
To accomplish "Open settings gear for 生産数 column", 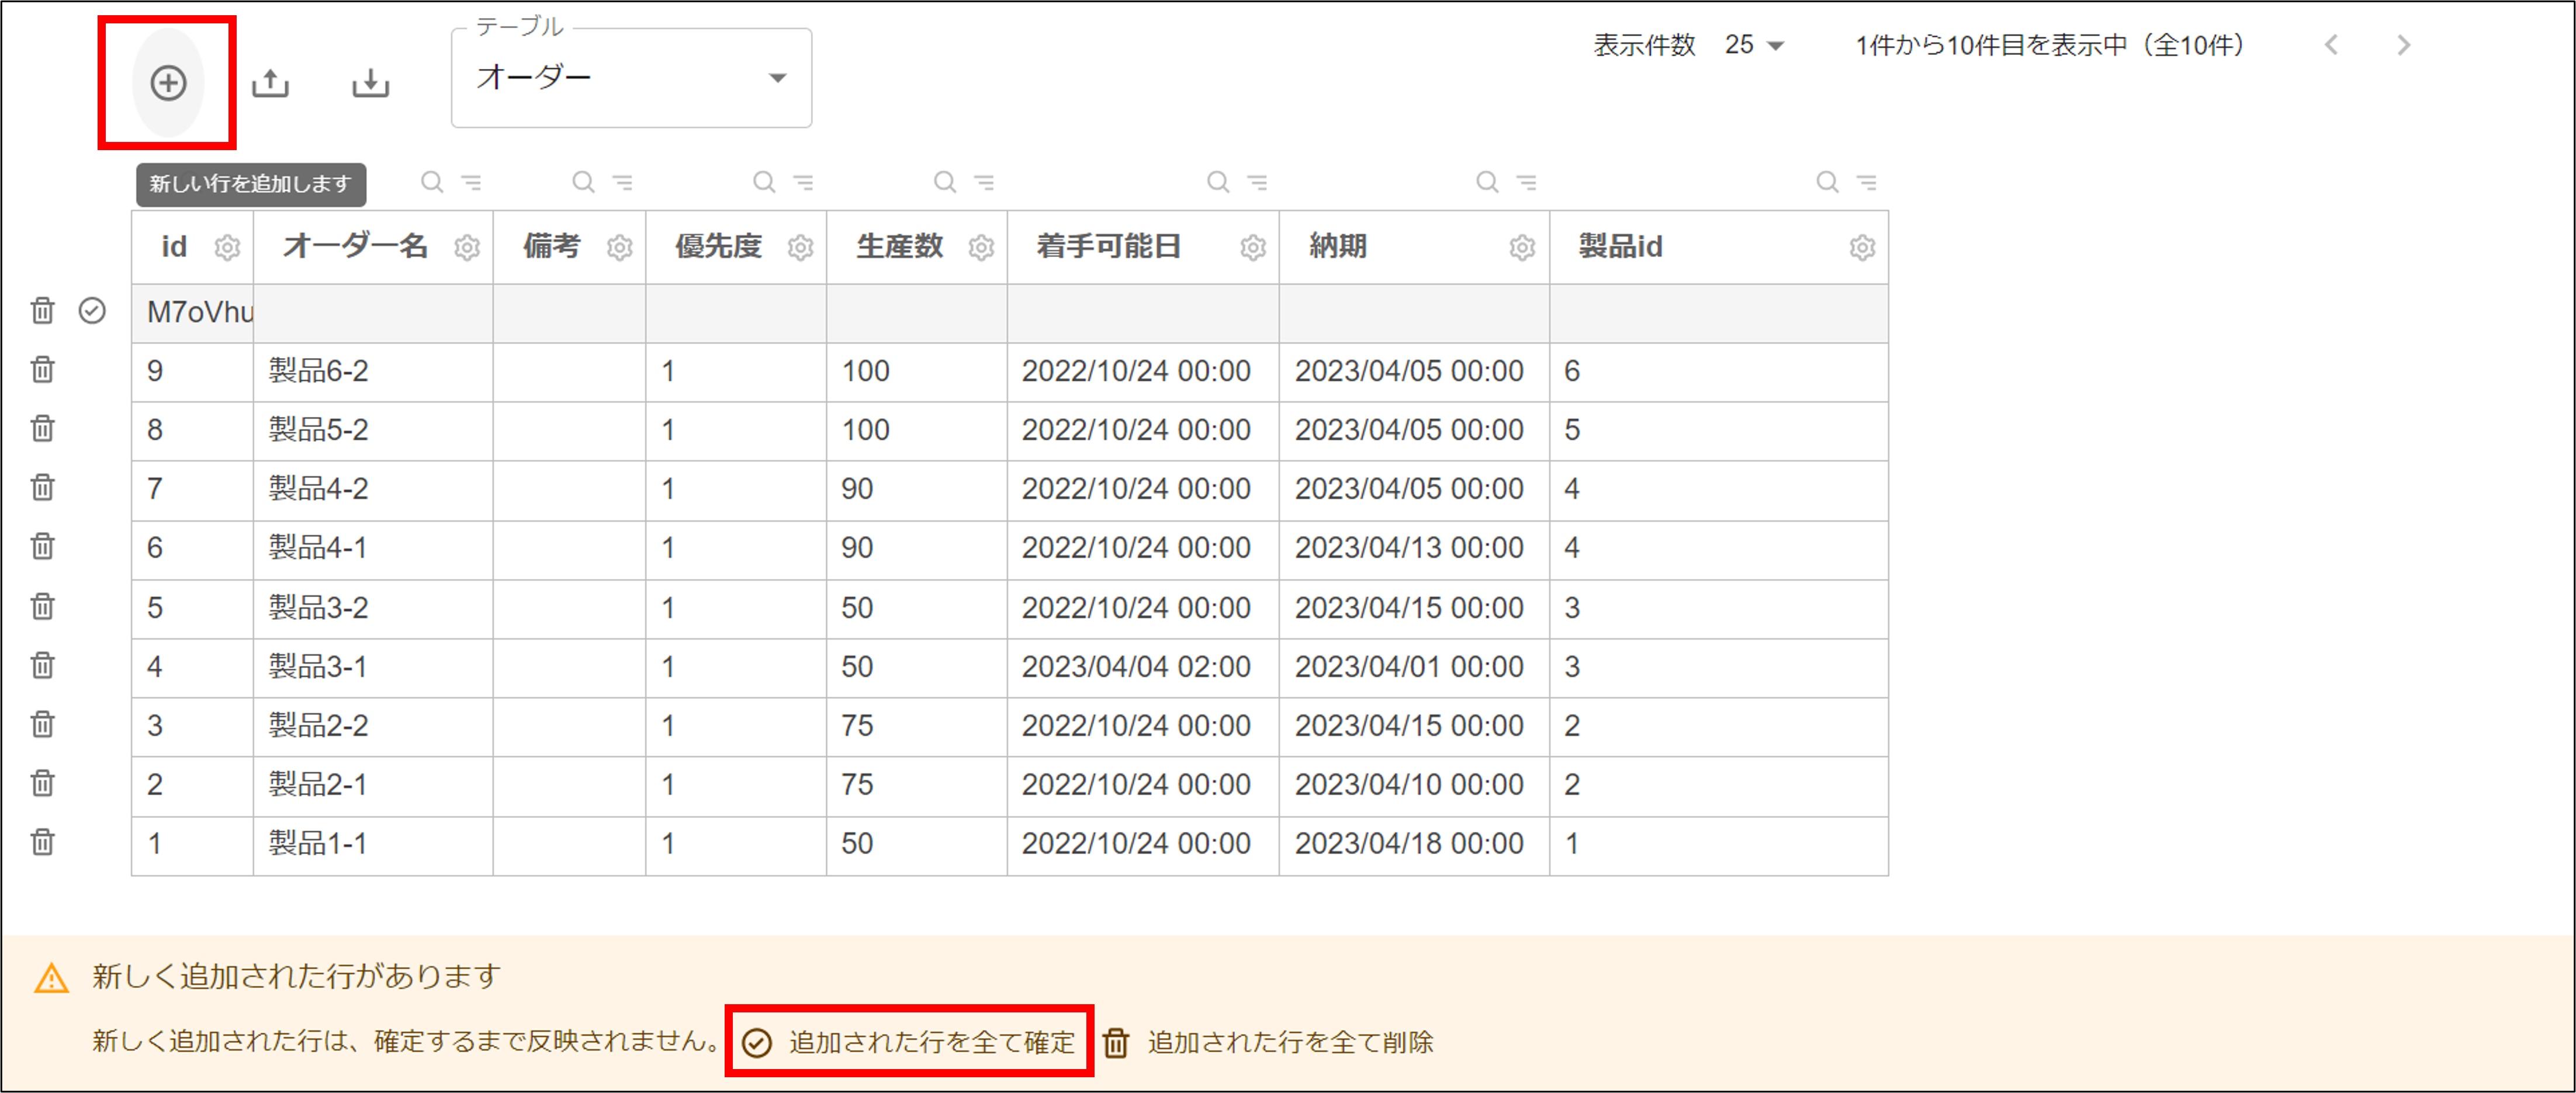I will (x=981, y=247).
